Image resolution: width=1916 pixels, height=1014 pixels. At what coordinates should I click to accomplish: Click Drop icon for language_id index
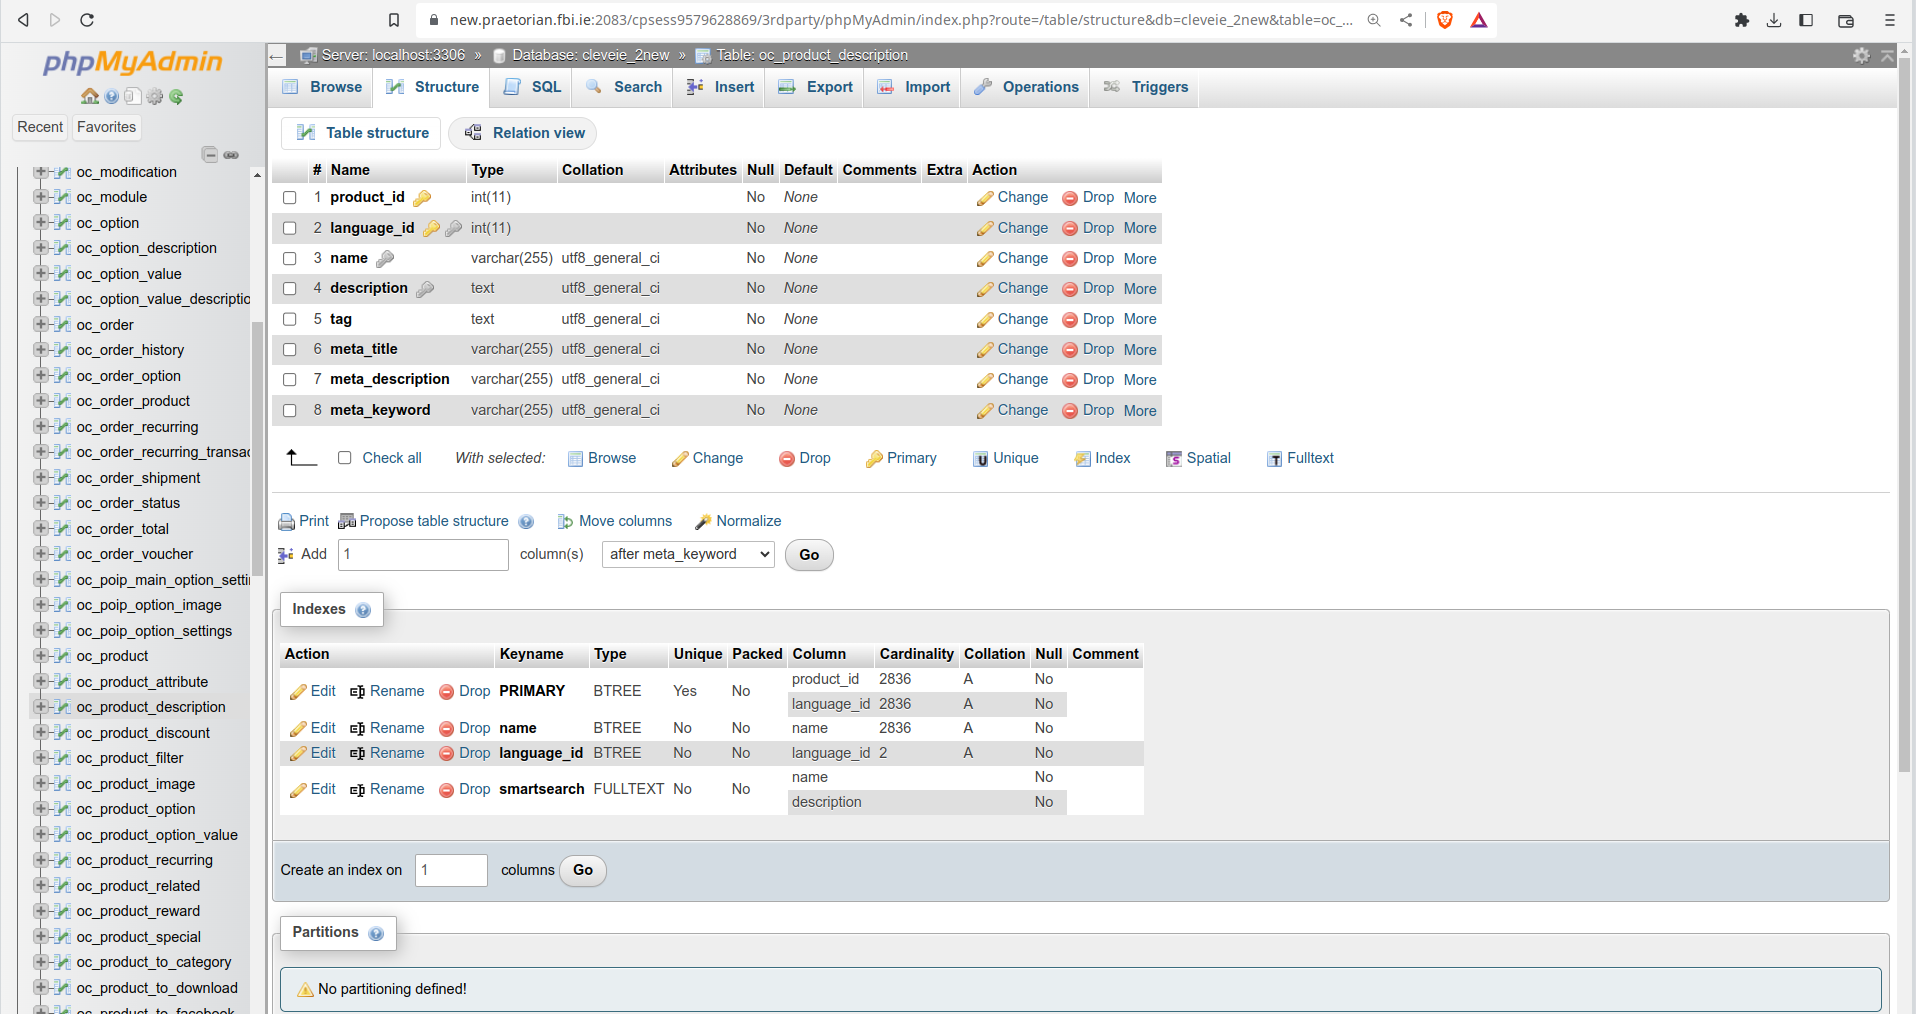[x=447, y=754]
